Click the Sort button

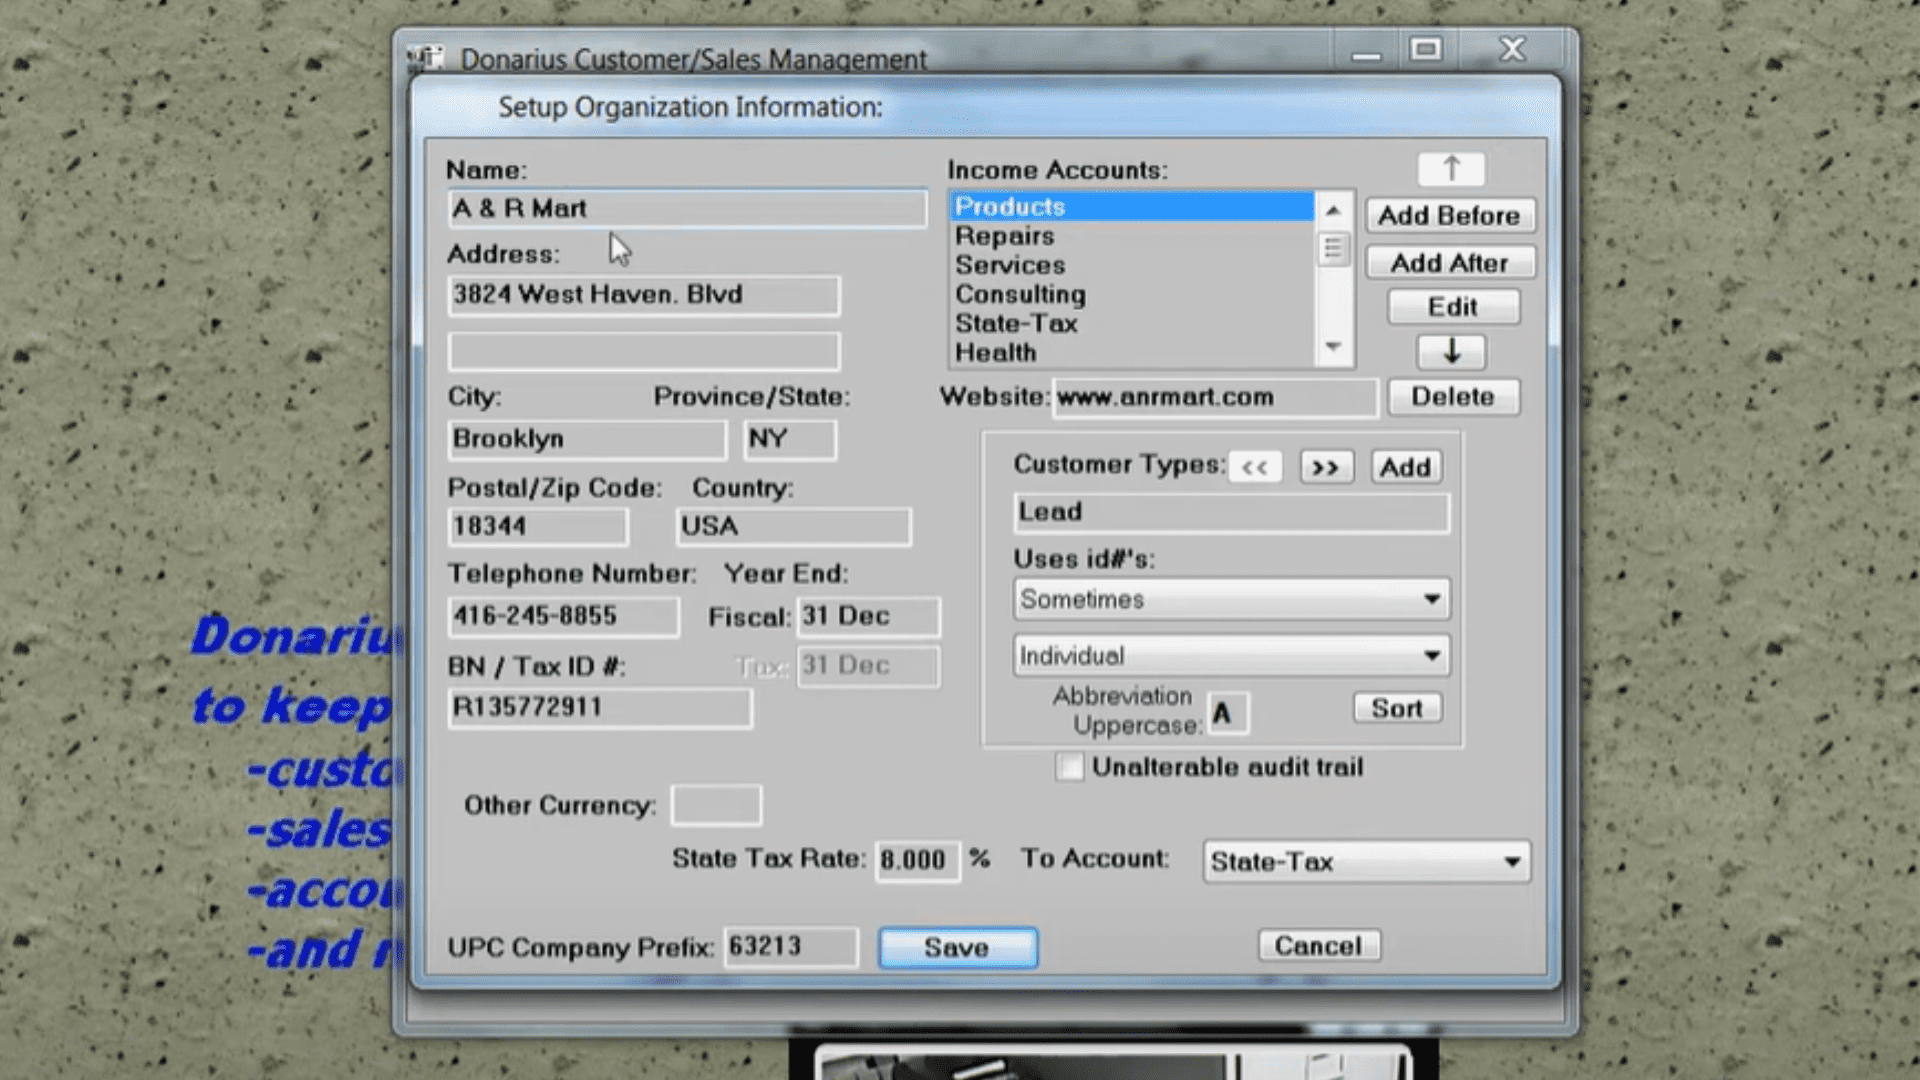click(x=1397, y=708)
